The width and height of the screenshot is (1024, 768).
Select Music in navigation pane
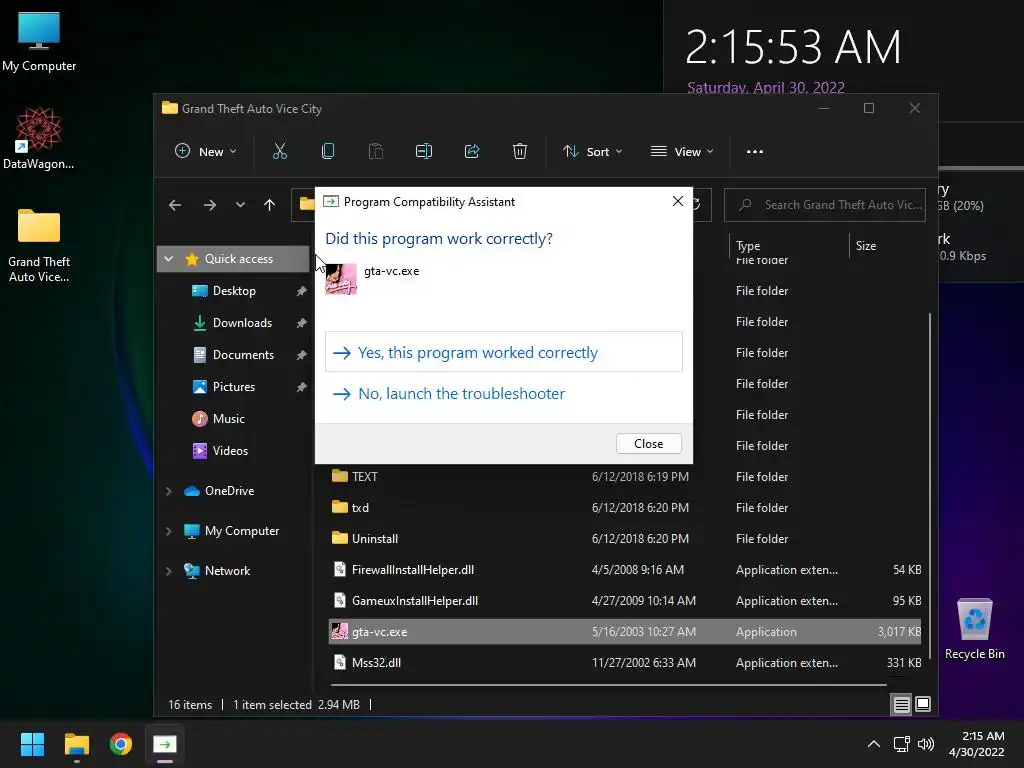[x=228, y=419]
